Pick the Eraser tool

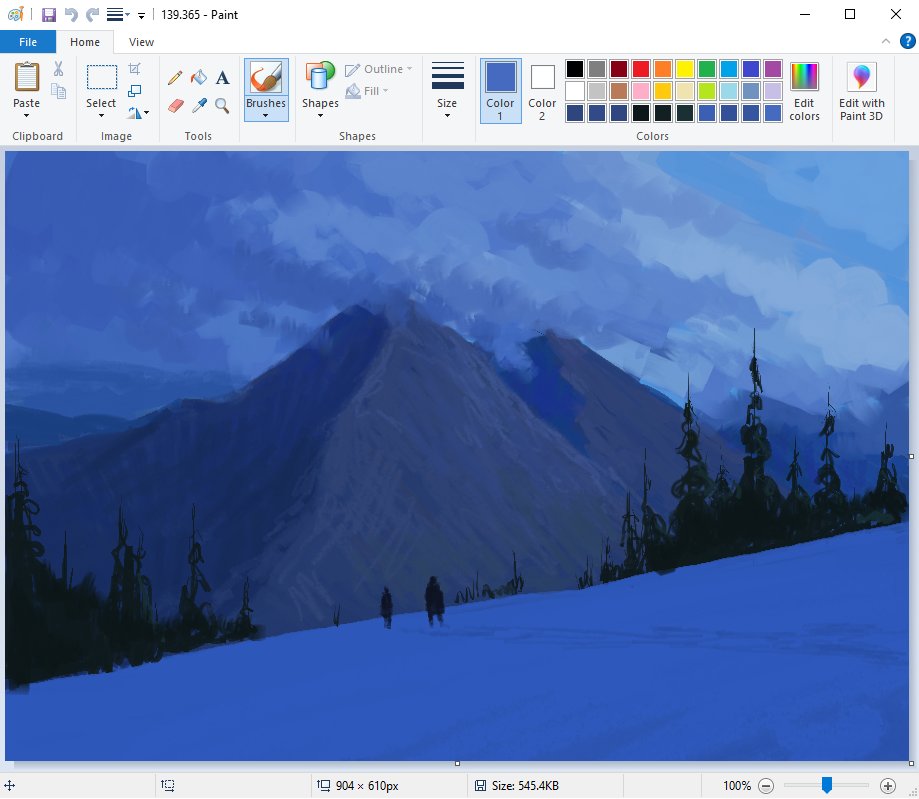175,104
